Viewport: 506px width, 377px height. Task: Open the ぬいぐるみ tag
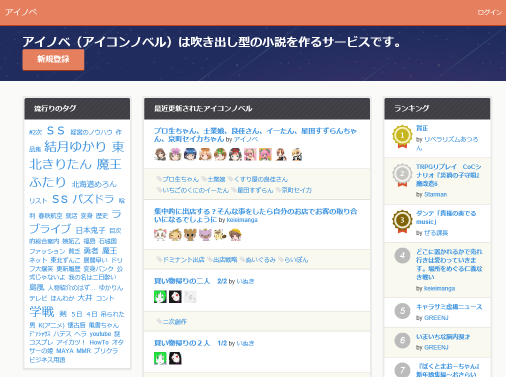[258, 259]
